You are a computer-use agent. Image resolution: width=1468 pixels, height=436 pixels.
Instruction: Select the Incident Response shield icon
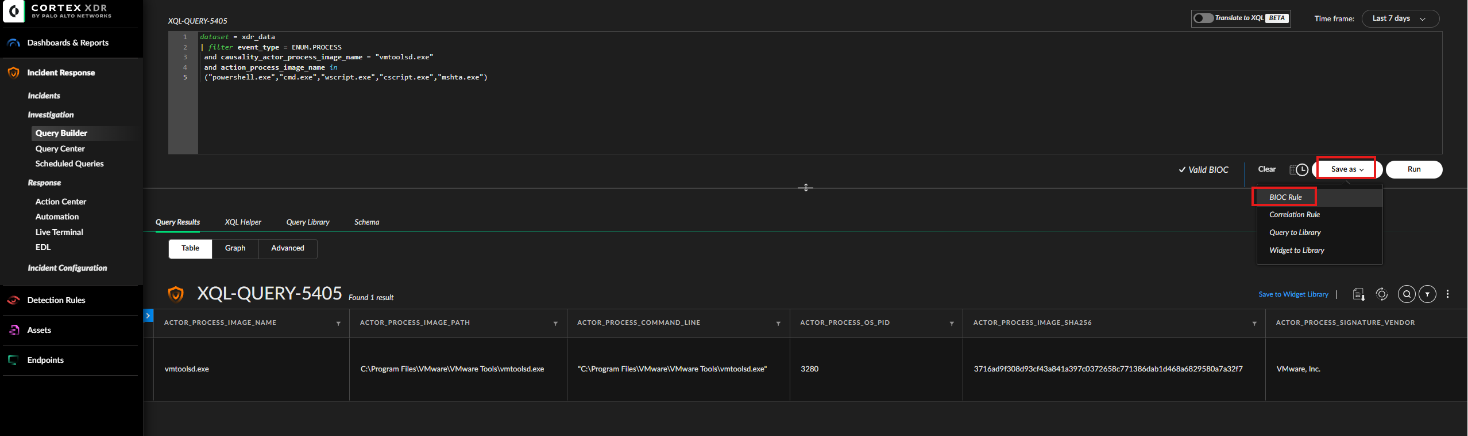tap(13, 73)
